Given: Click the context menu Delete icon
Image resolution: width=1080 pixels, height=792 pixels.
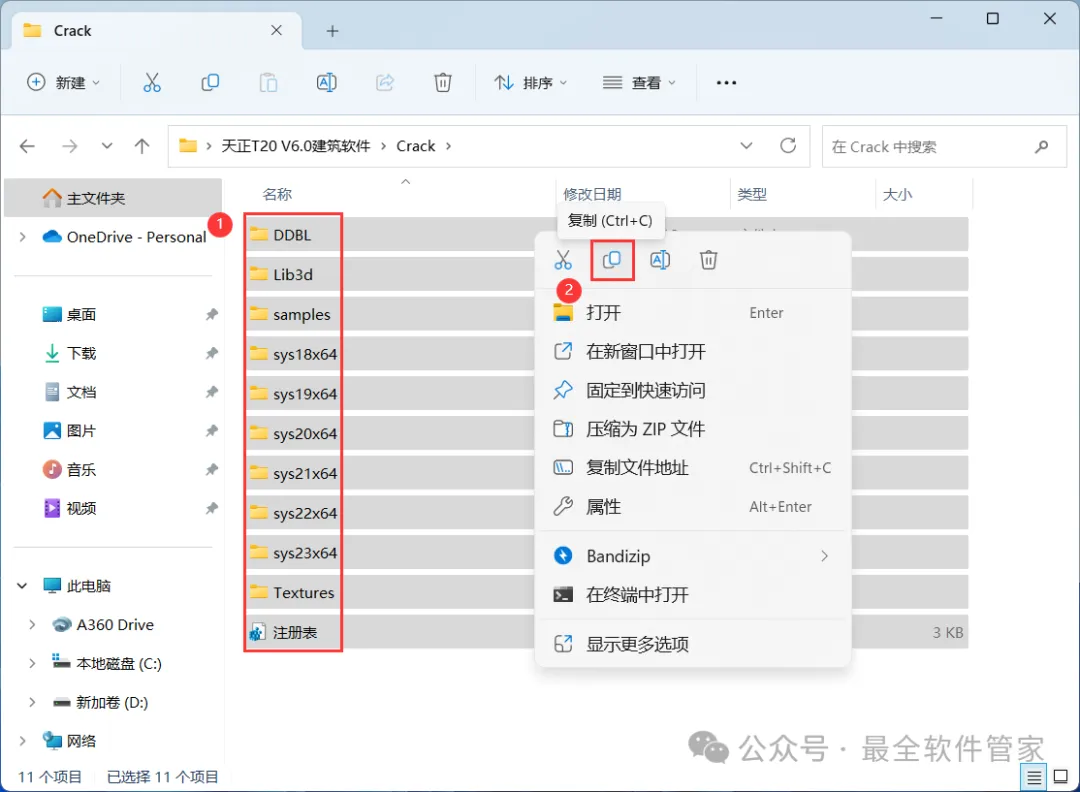Looking at the screenshot, I should pos(709,260).
